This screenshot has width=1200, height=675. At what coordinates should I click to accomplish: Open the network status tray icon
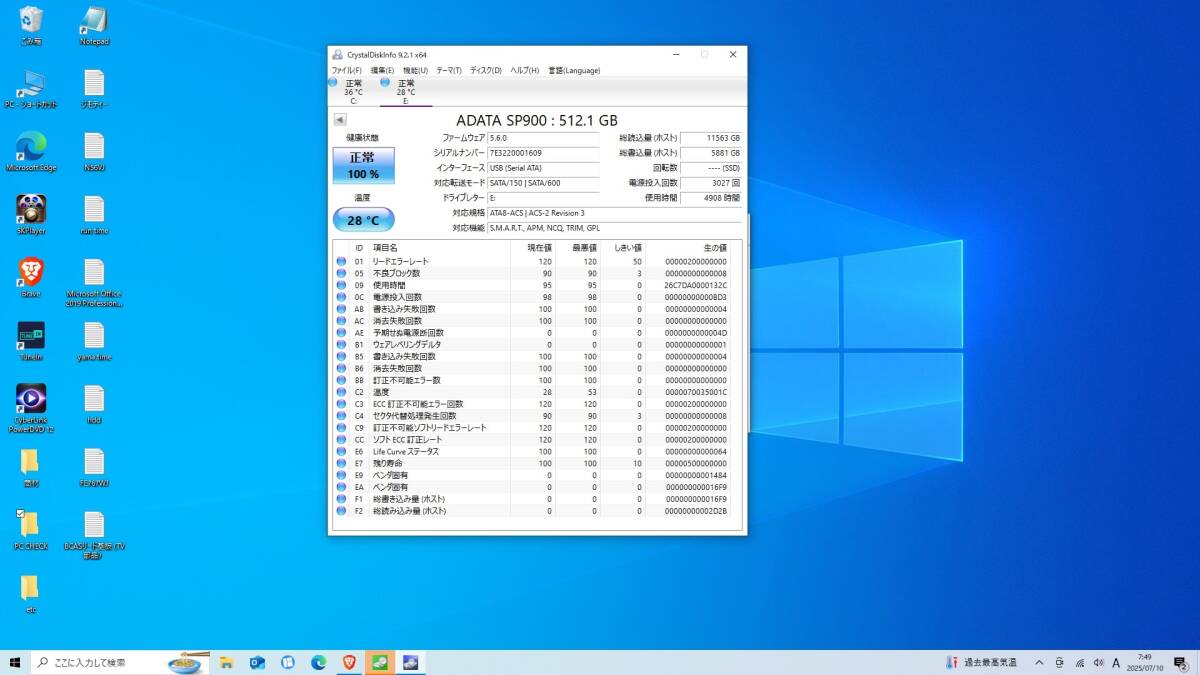coord(1079,662)
